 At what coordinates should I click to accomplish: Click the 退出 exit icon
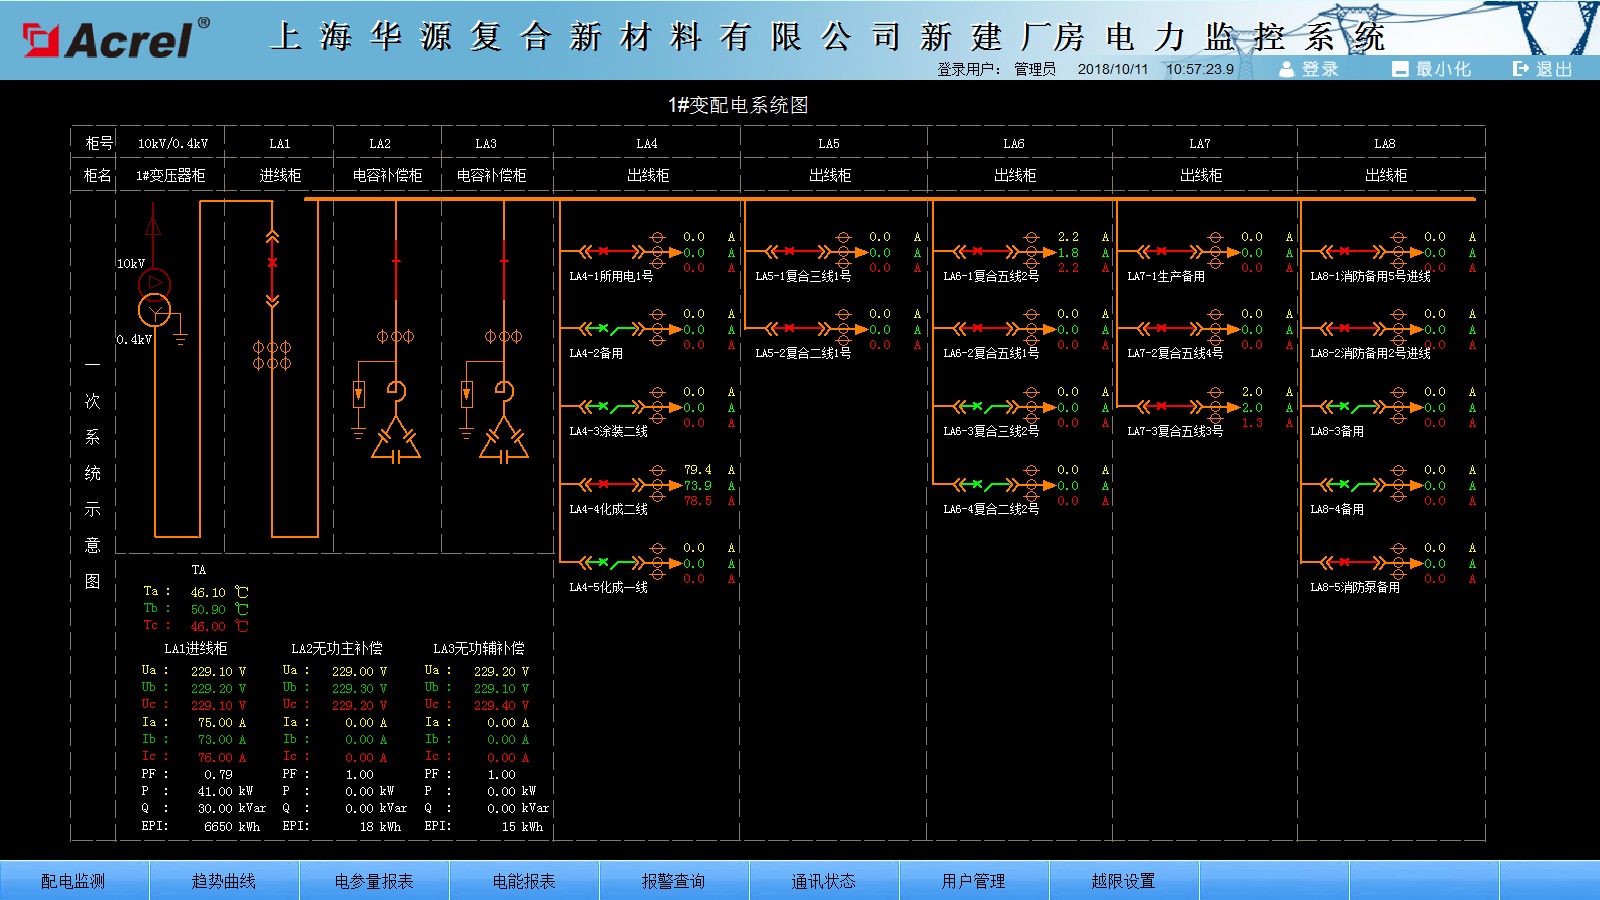(x=1521, y=69)
